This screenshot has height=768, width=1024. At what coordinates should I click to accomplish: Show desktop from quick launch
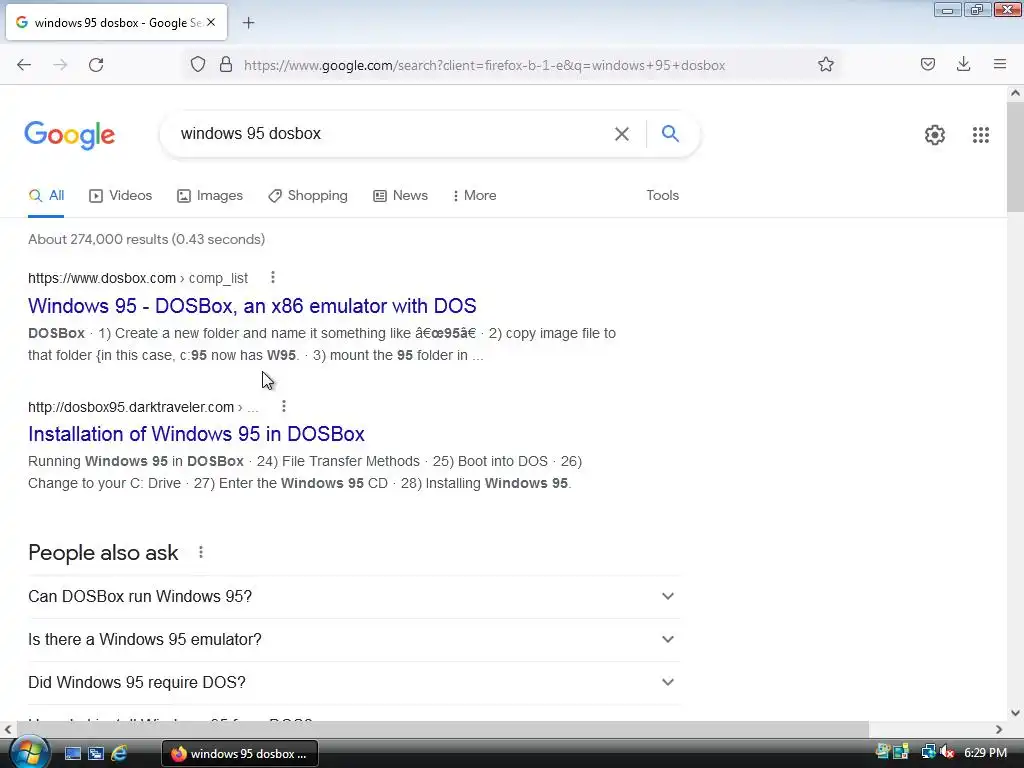coord(72,754)
